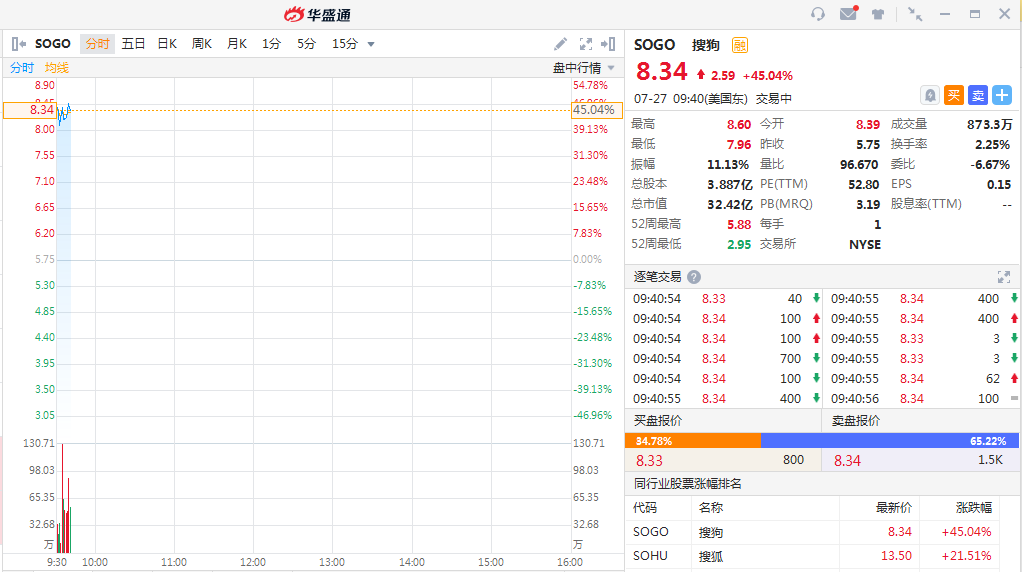This screenshot has width=1022, height=572.
Task: Add SOGO to watchlist with plus
Action: coord(1001,95)
